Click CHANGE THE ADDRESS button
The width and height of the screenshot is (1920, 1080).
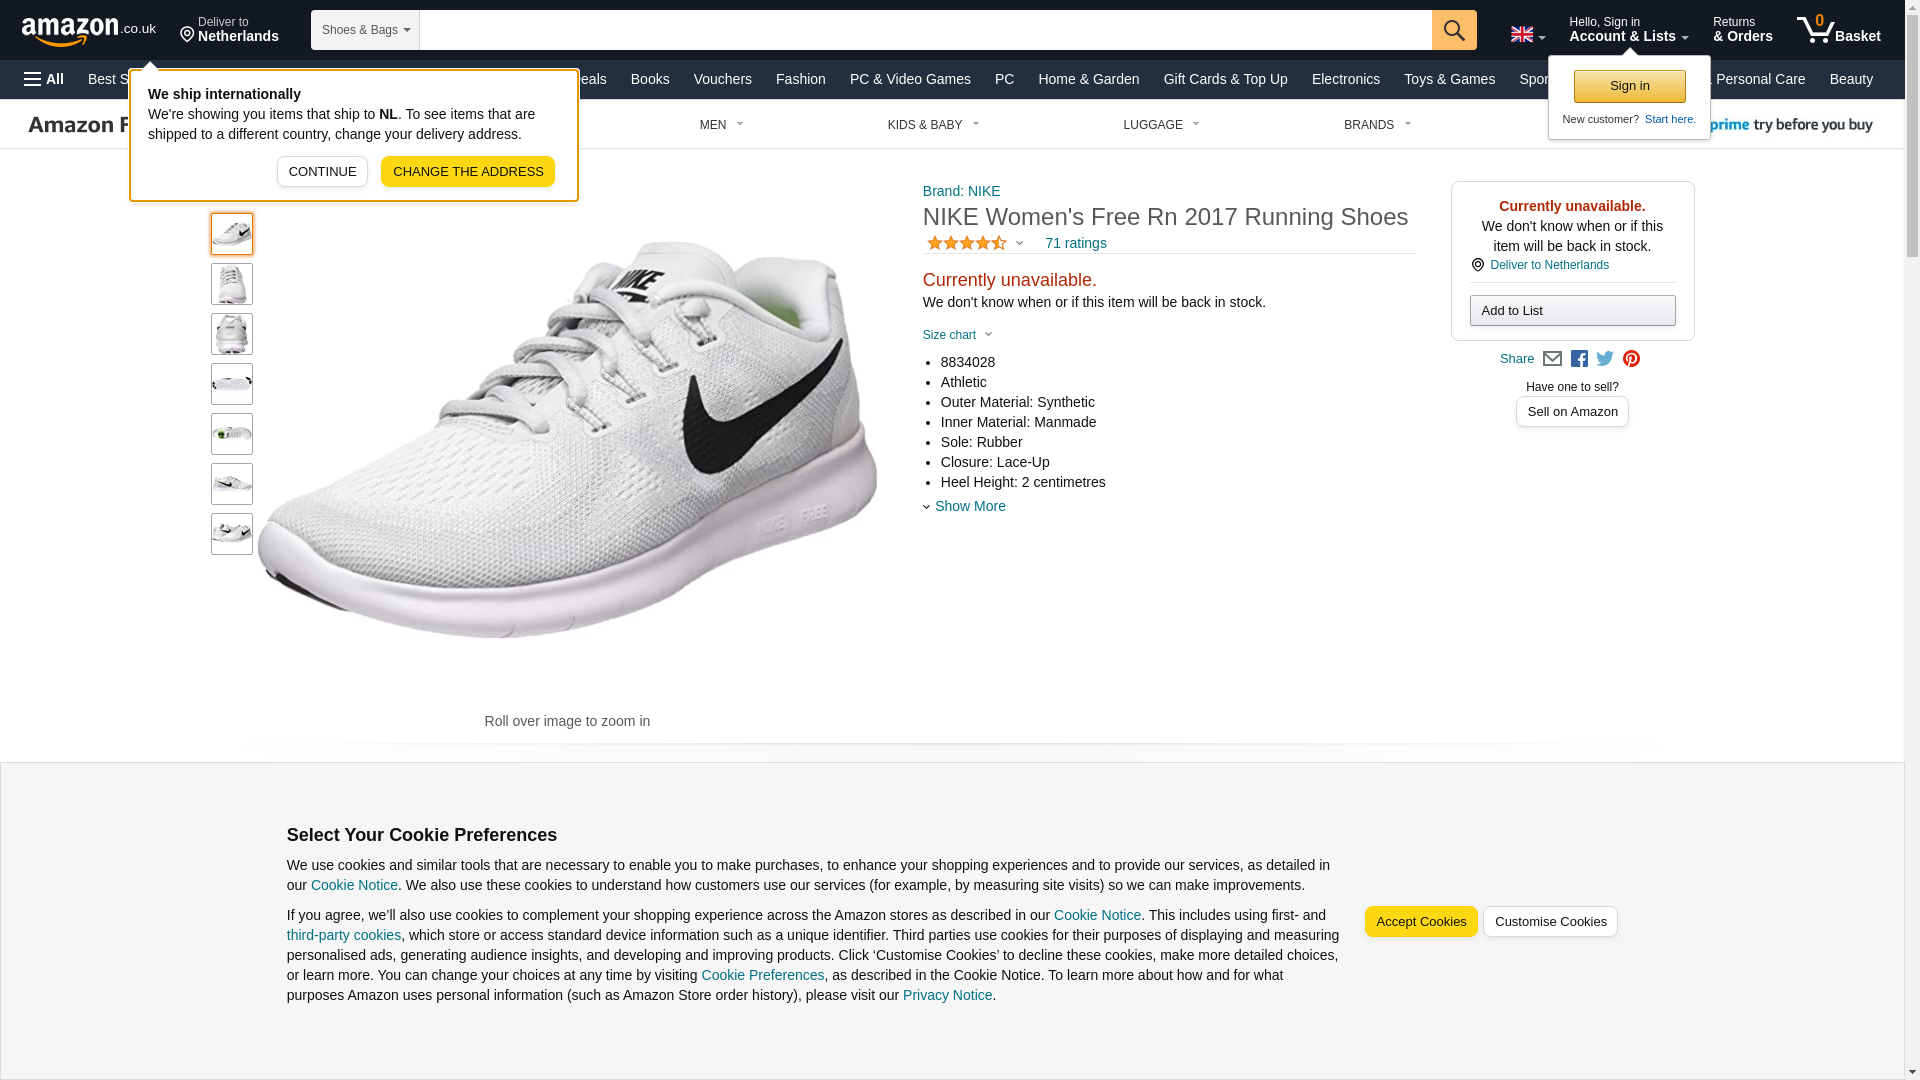coord(467,171)
